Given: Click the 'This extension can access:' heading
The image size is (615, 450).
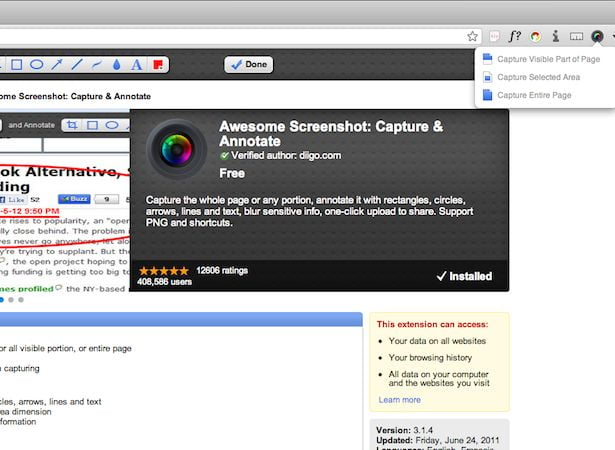Looking at the screenshot, I should (433, 324).
